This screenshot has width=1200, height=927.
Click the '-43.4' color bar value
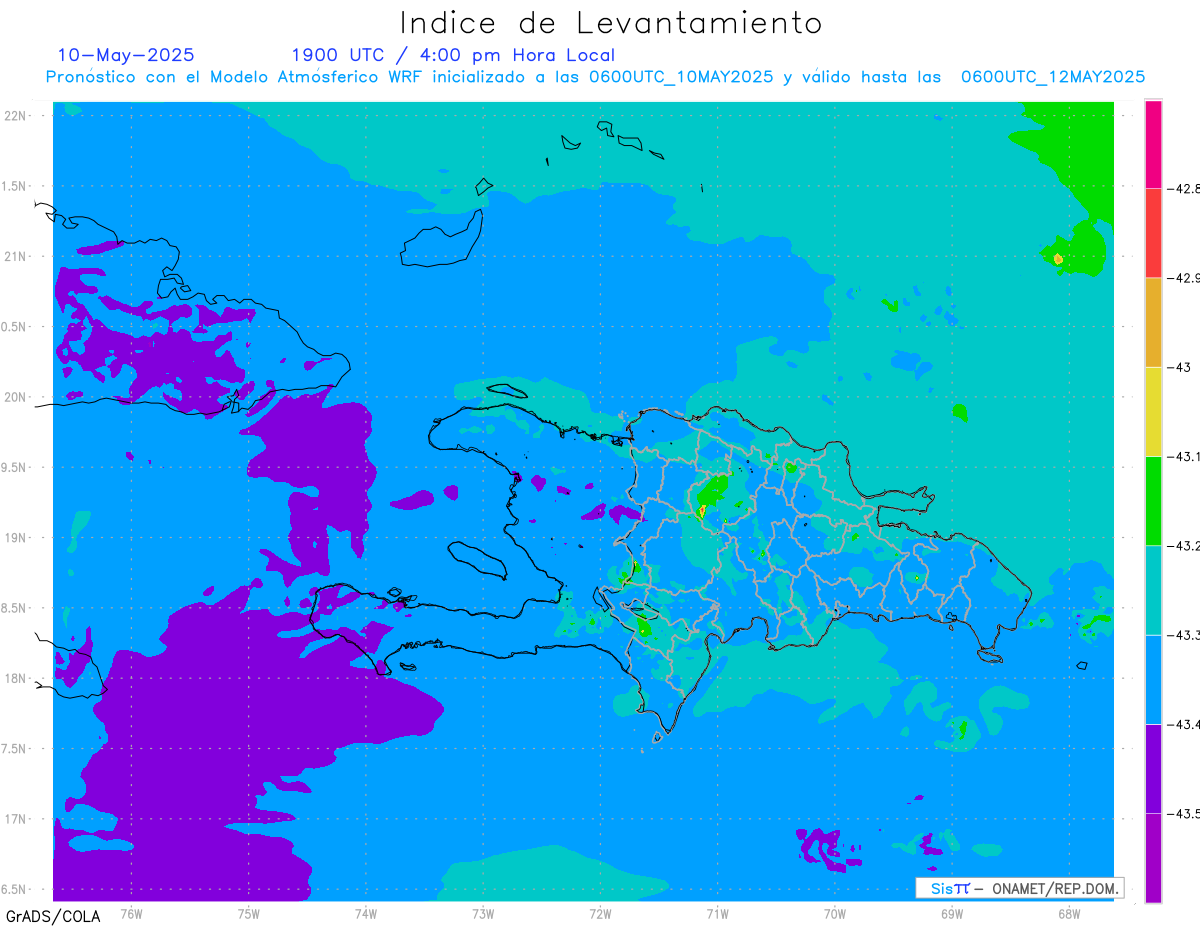pos(1184,724)
